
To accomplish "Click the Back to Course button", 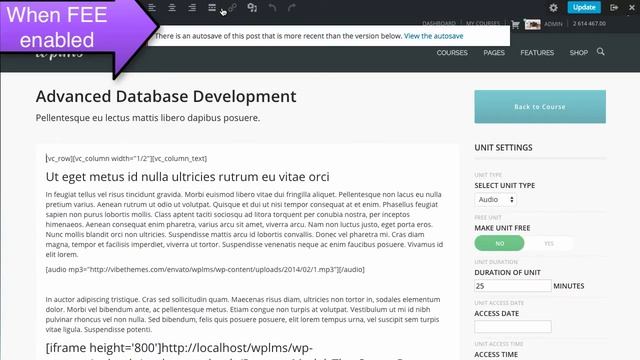I will point(540,107).
